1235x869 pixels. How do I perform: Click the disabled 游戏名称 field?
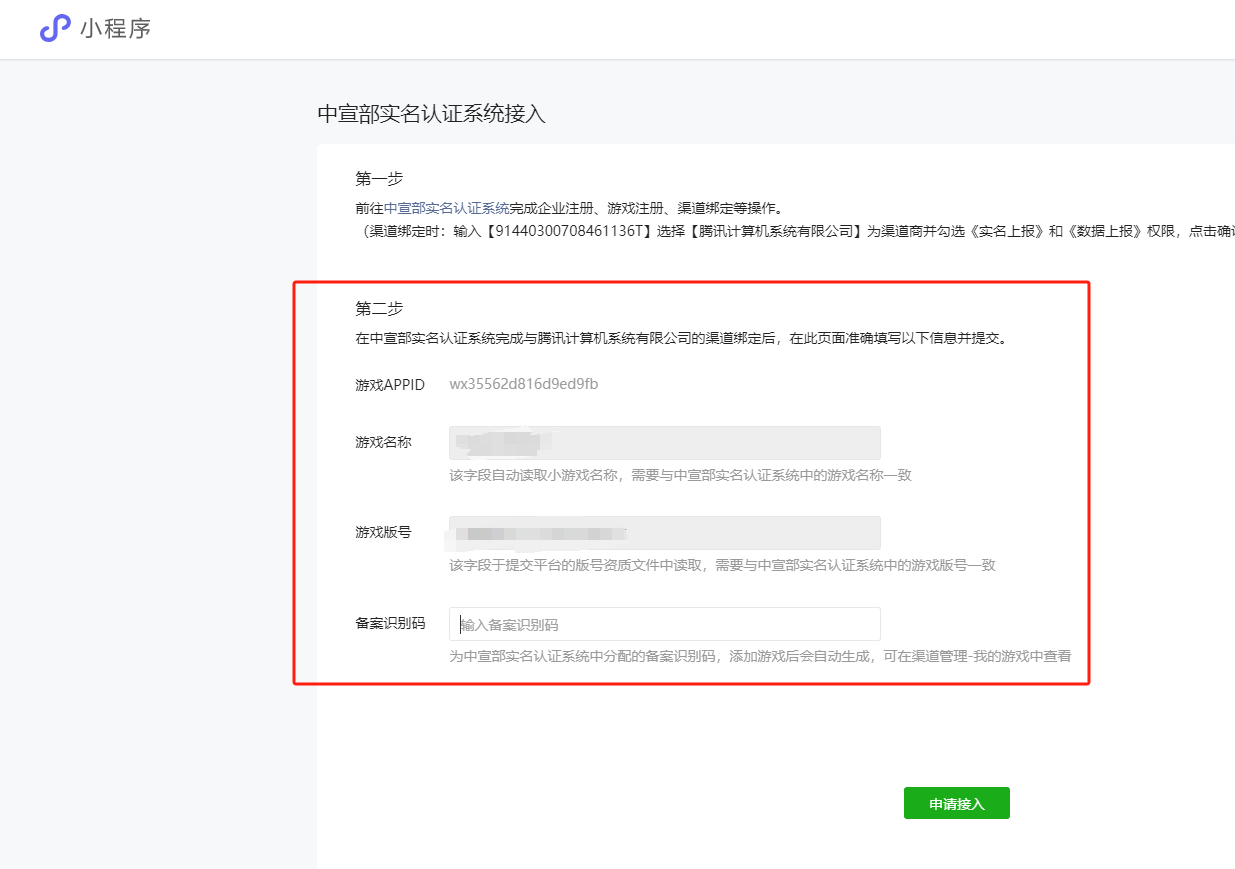point(664,443)
